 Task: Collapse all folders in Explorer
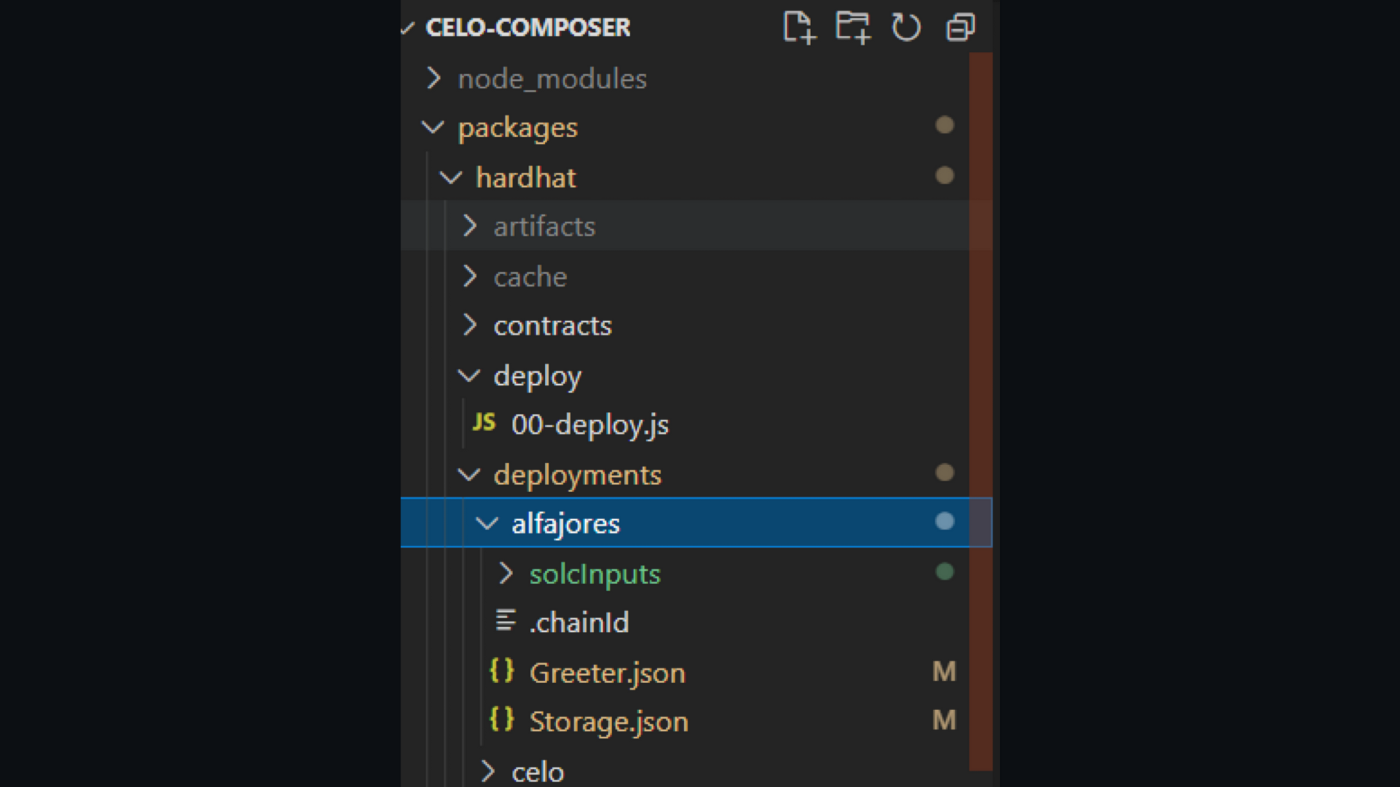point(960,27)
